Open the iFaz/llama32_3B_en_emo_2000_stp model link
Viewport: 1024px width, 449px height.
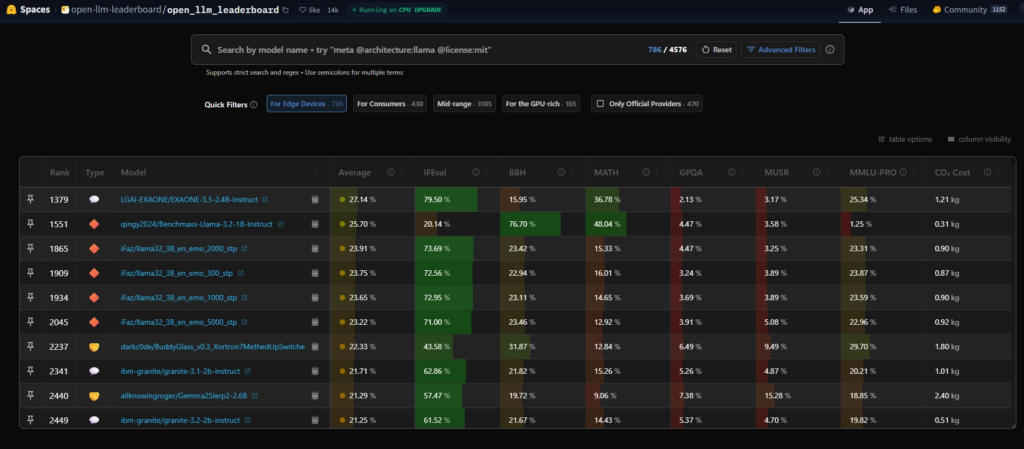coord(179,249)
